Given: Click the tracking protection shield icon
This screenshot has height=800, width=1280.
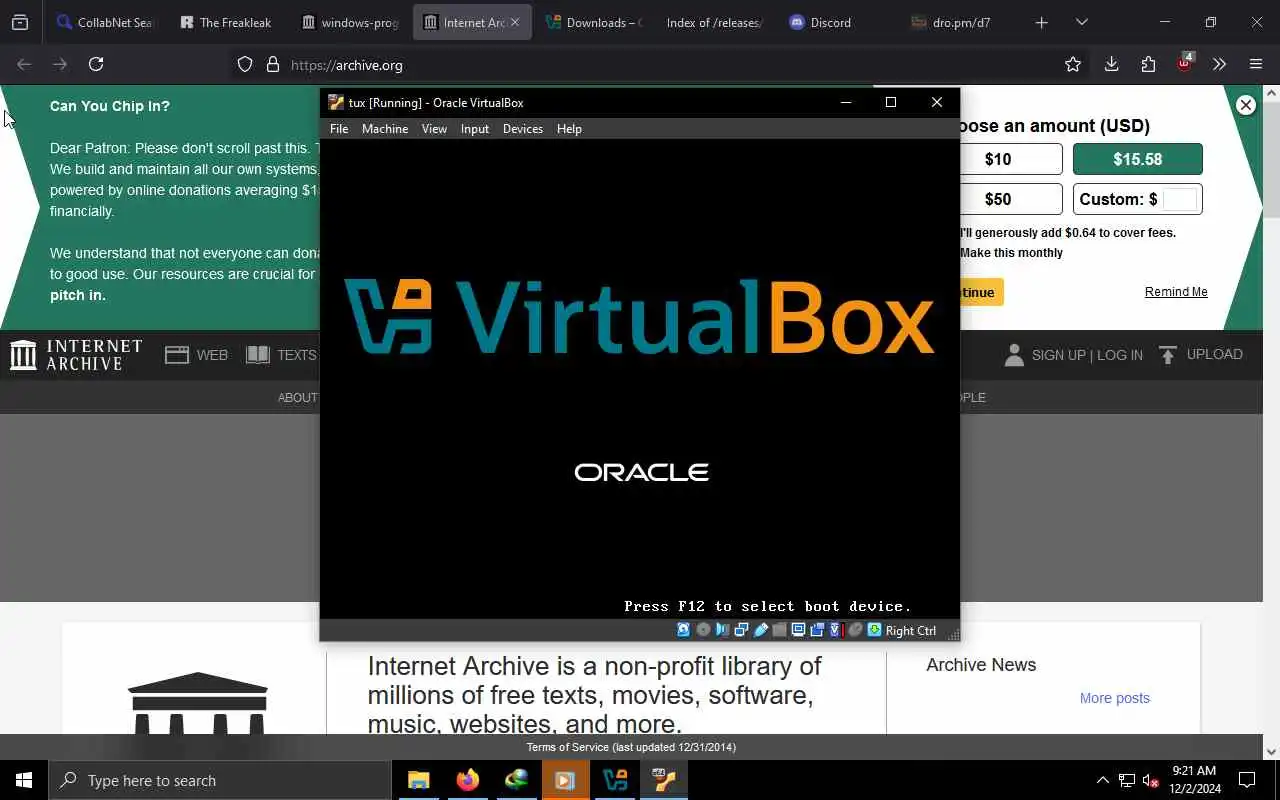Looking at the screenshot, I should [245, 65].
